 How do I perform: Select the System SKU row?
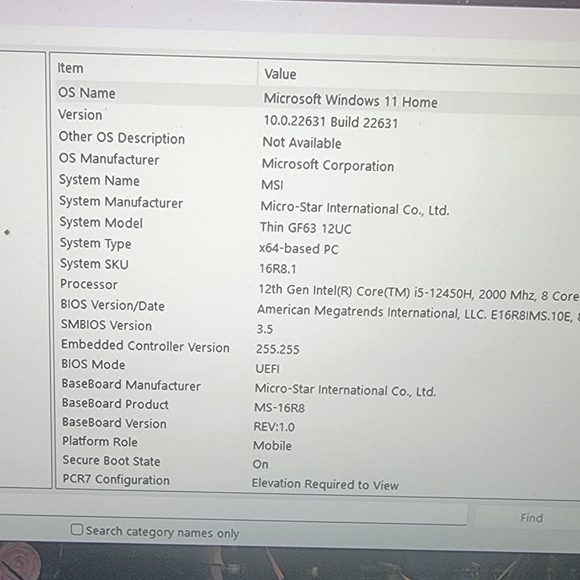click(94, 264)
